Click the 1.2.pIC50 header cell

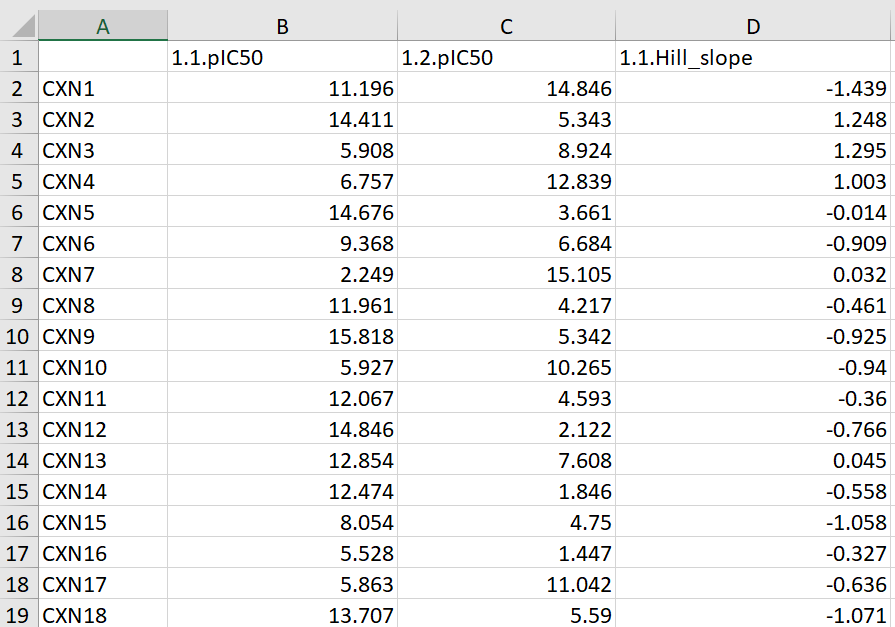[505, 58]
